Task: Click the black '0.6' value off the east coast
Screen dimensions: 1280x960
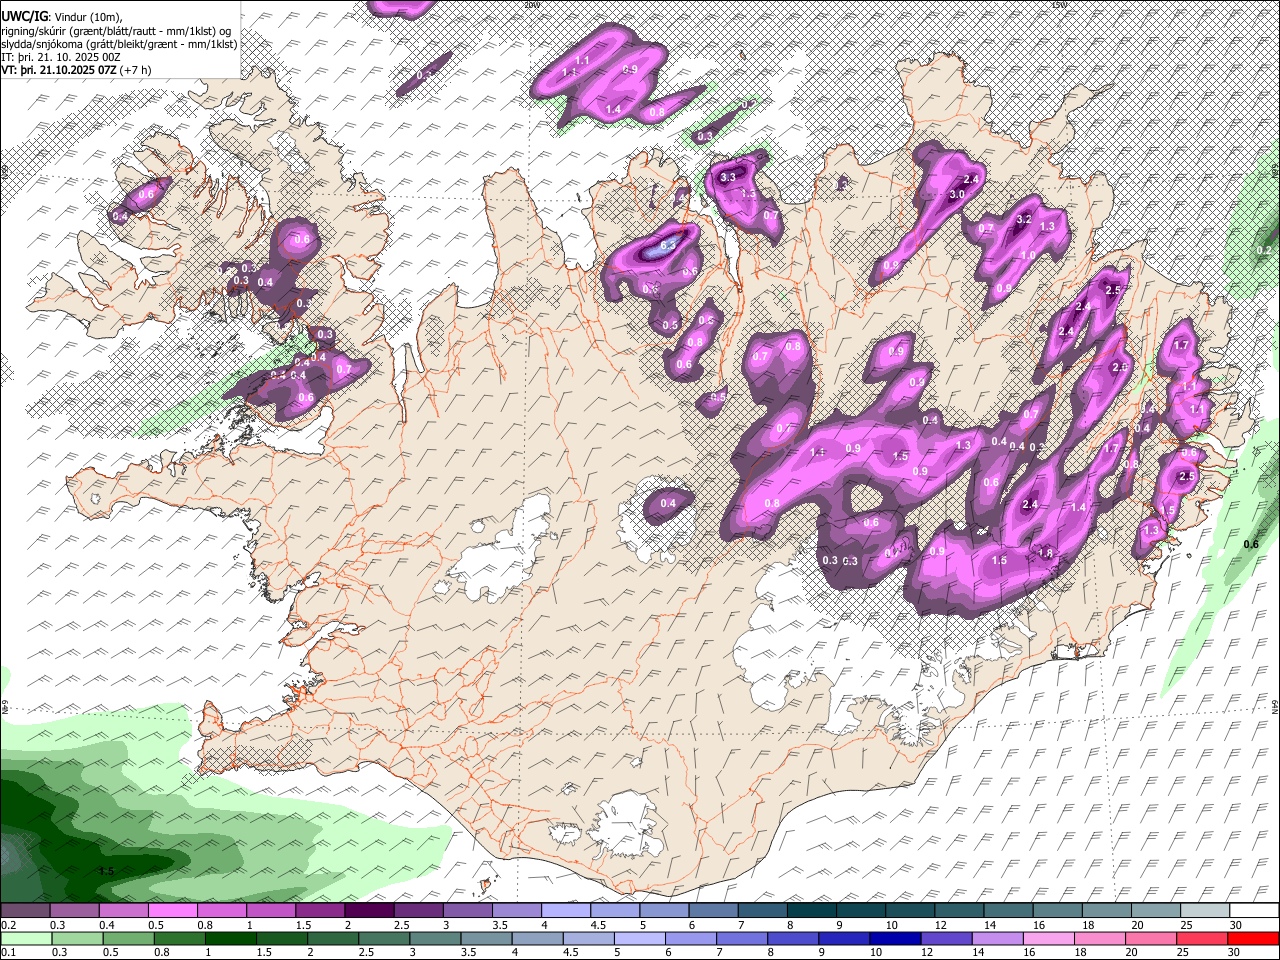Action: (x=1251, y=544)
